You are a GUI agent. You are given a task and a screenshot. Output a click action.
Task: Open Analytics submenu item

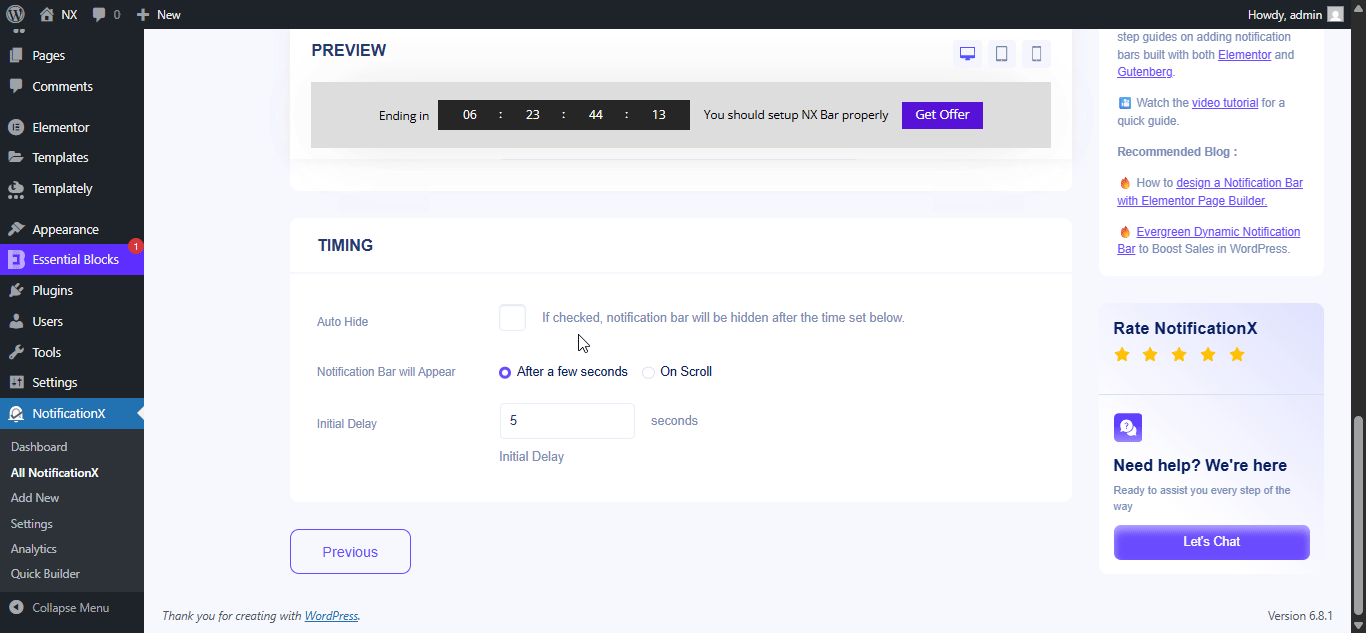click(34, 549)
